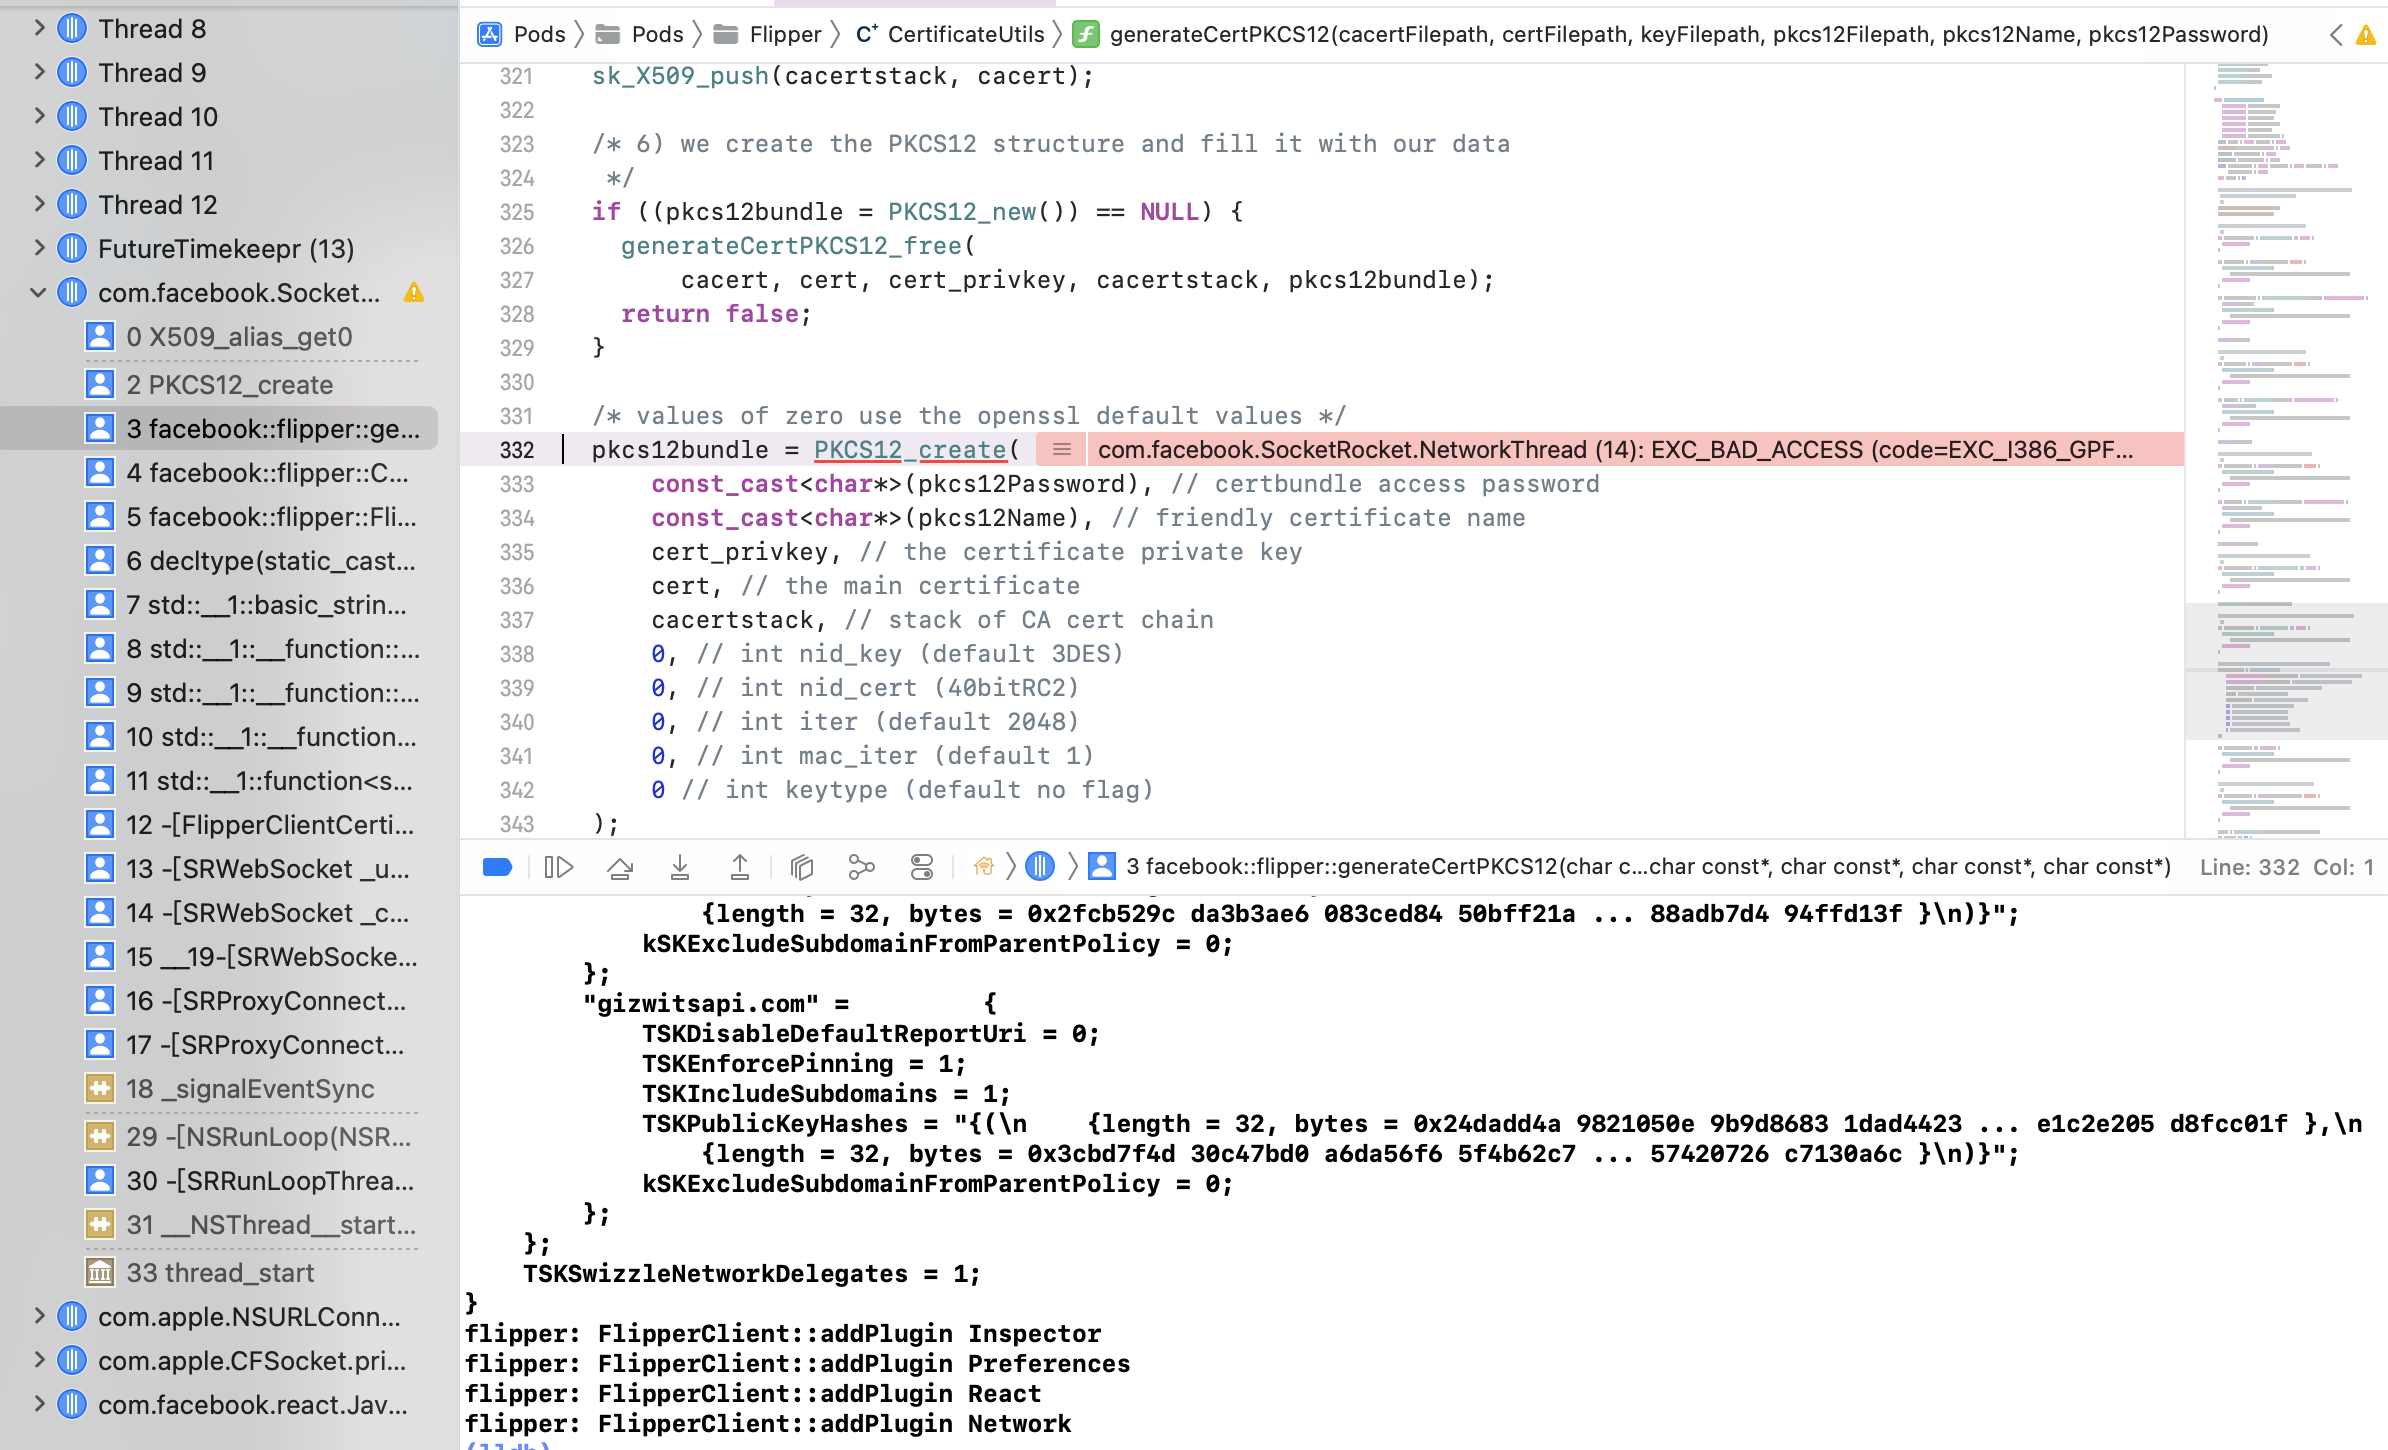Select the Step Into icon

[680, 867]
